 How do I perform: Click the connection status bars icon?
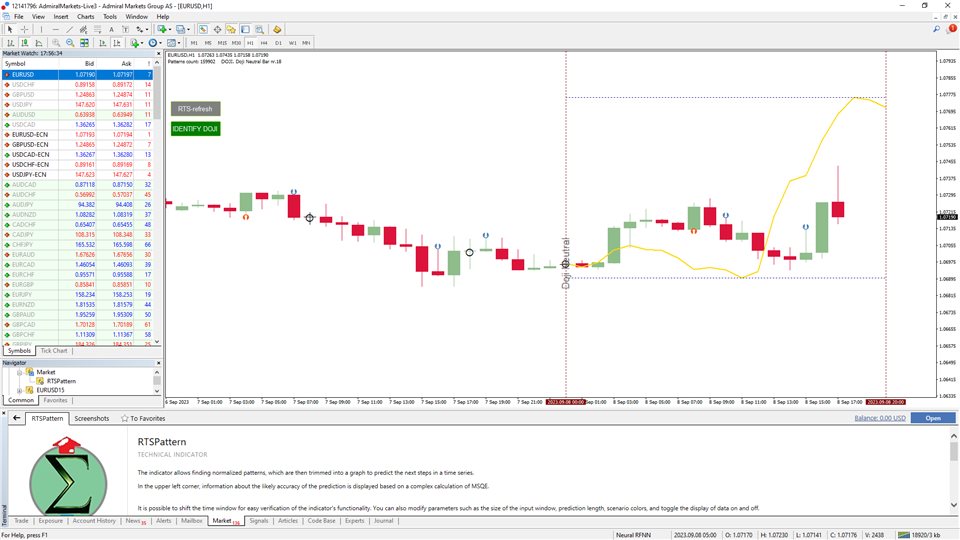click(x=904, y=535)
